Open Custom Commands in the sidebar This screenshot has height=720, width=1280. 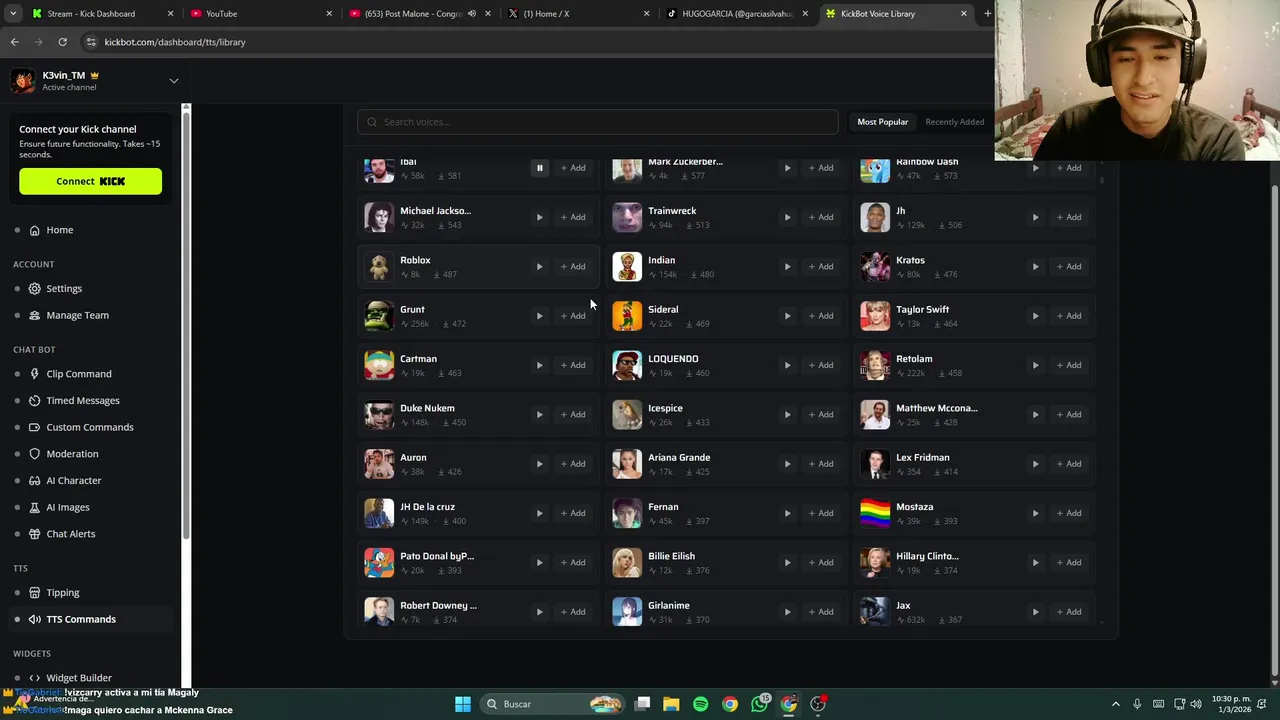click(89, 427)
